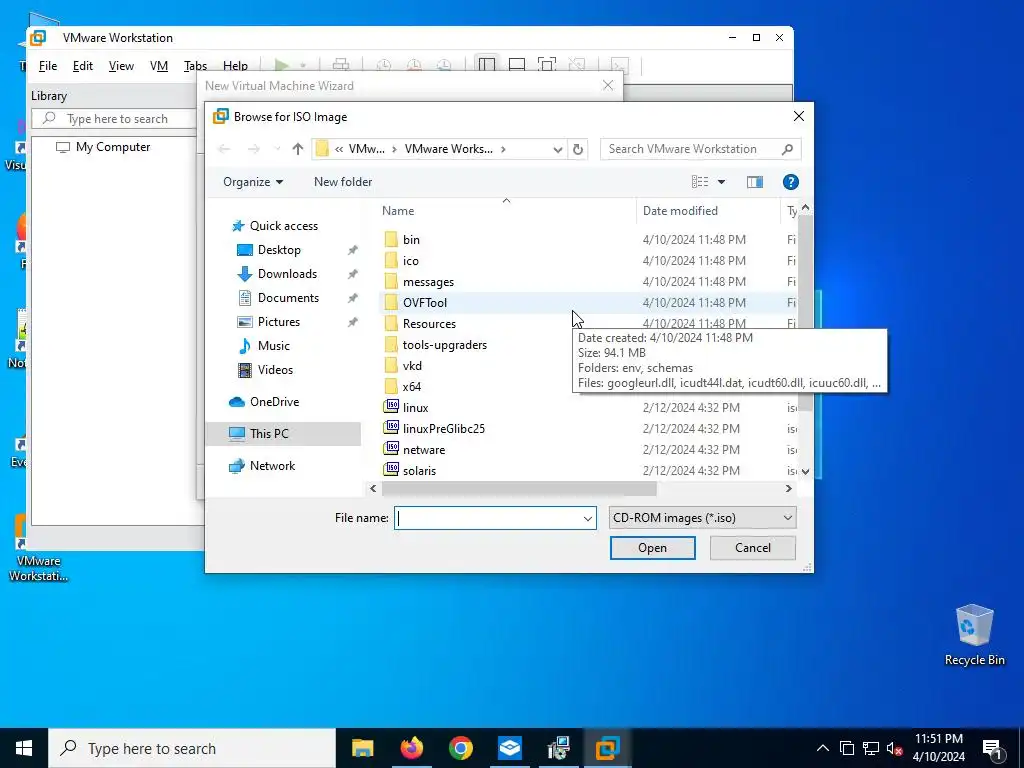This screenshot has height=768, width=1024.
Task: Select the linux ISO file
Action: tap(415, 408)
